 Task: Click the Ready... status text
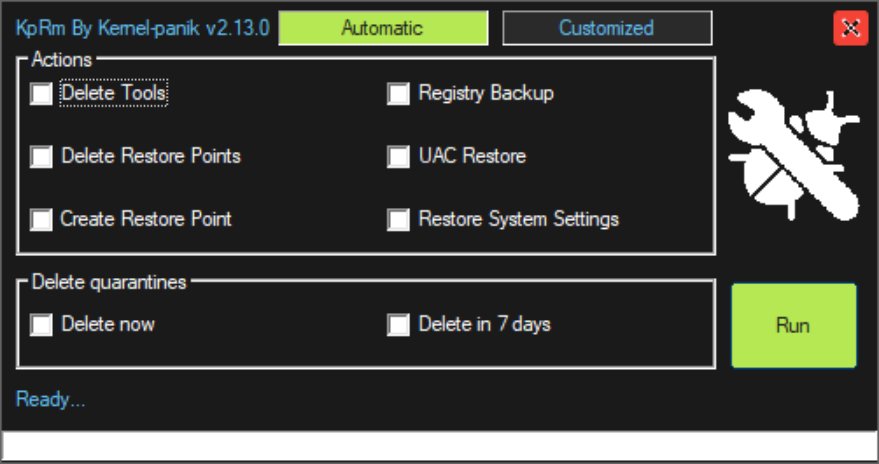pyautogui.click(x=51, y=400)
